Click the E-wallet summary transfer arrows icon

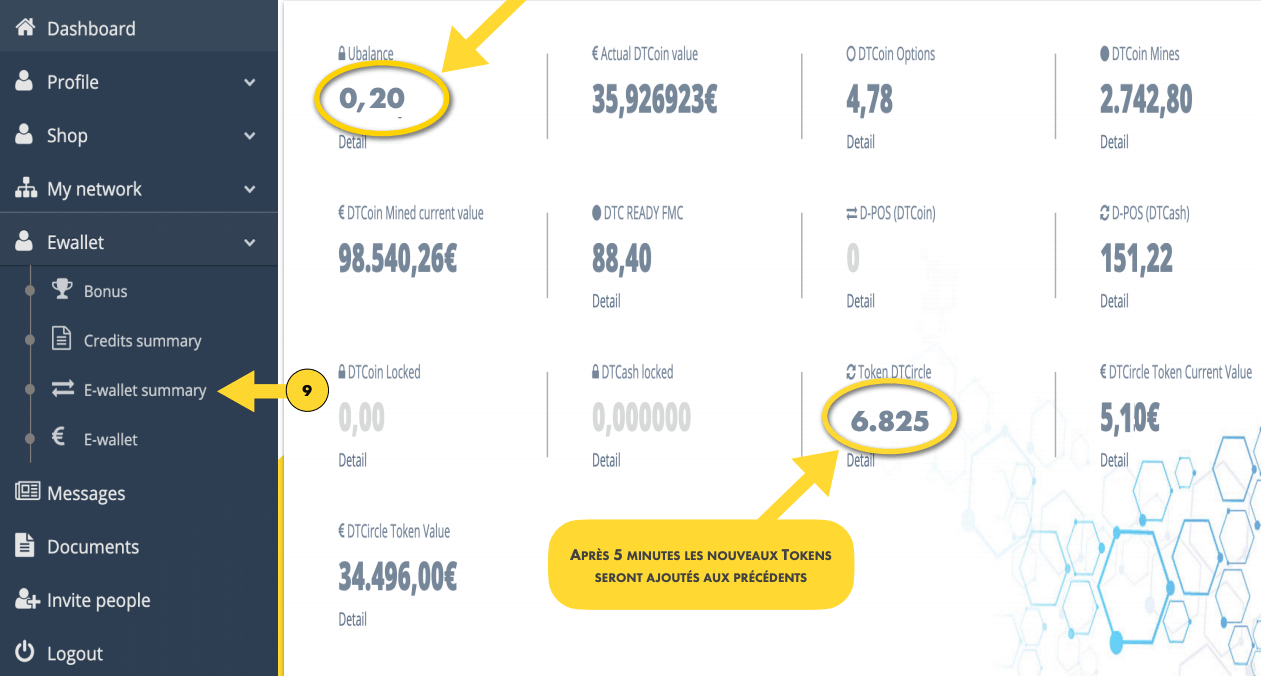[x=62, y=389]
